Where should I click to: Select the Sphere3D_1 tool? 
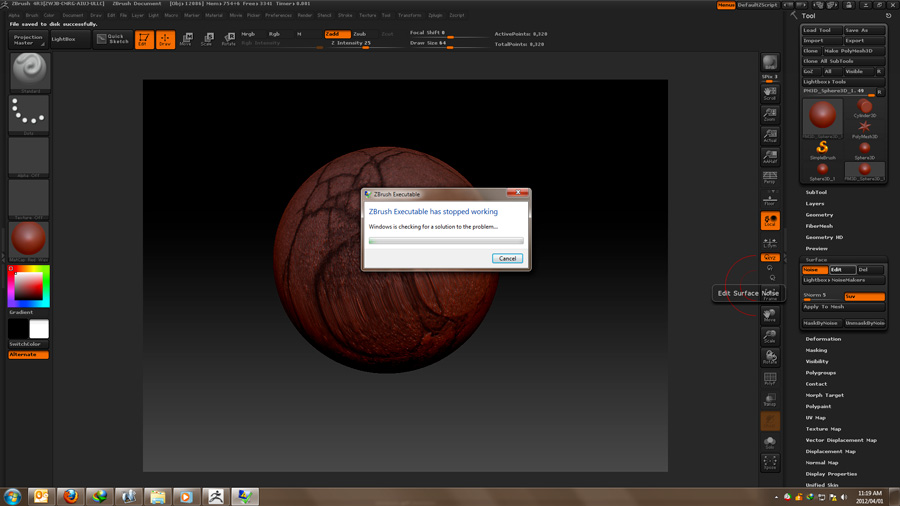823,171
